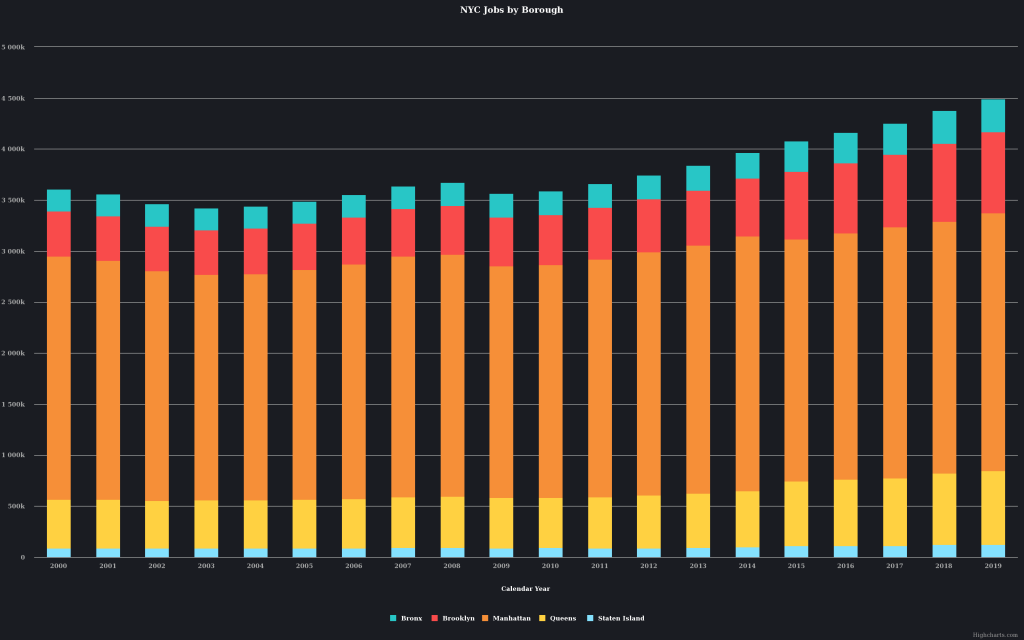Select the Manhattan segment of the 2006 bar

tap(354, 381)
